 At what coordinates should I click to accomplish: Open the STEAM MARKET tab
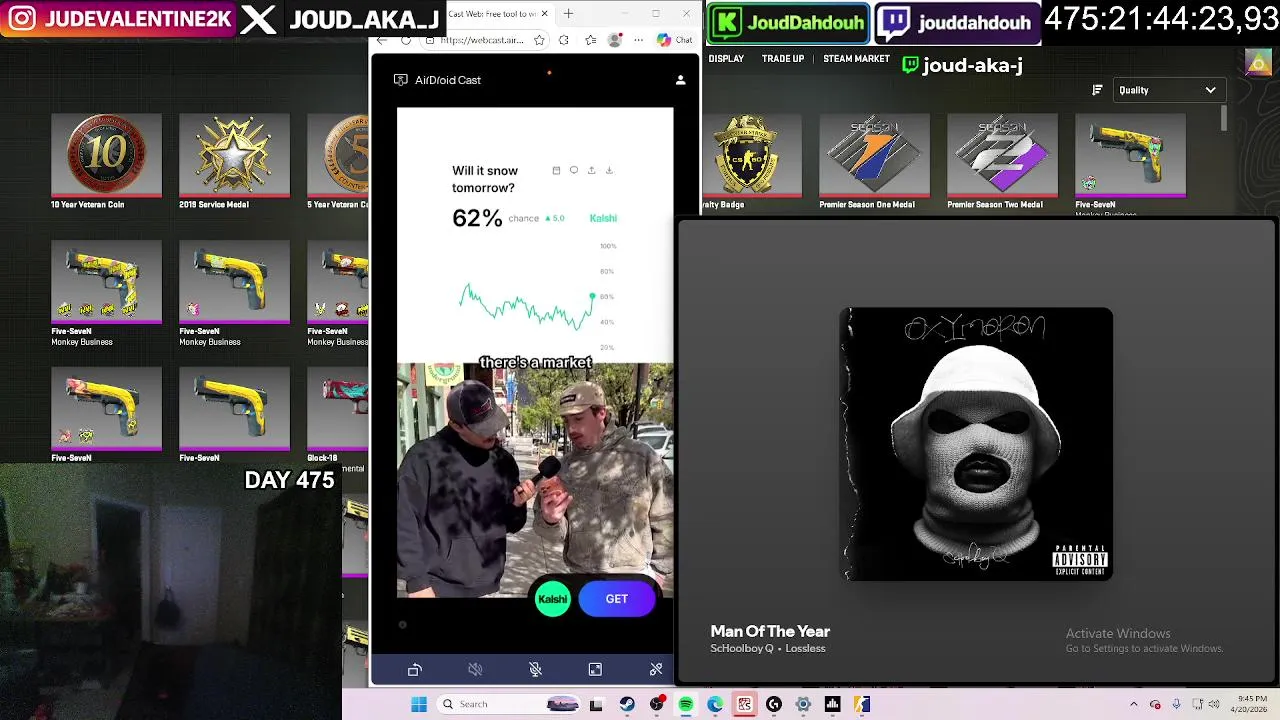click(856, 59)
